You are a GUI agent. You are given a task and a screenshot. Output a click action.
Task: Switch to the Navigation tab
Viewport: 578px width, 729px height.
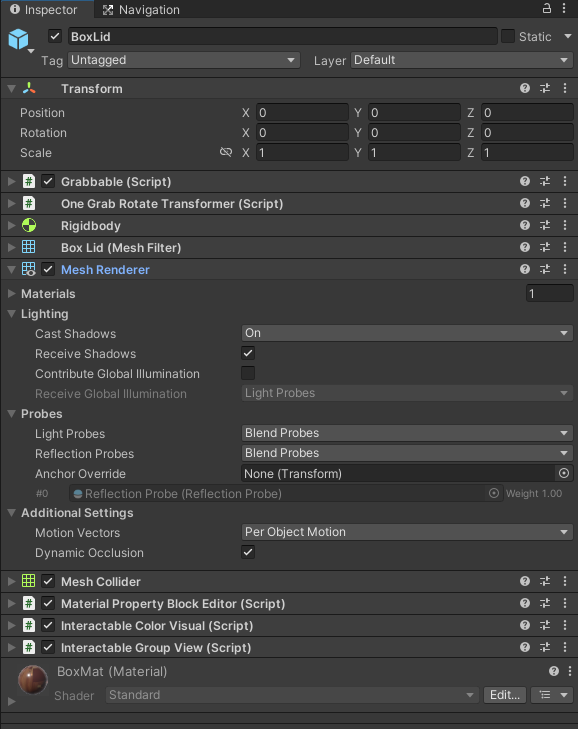[x=141, y=9]
